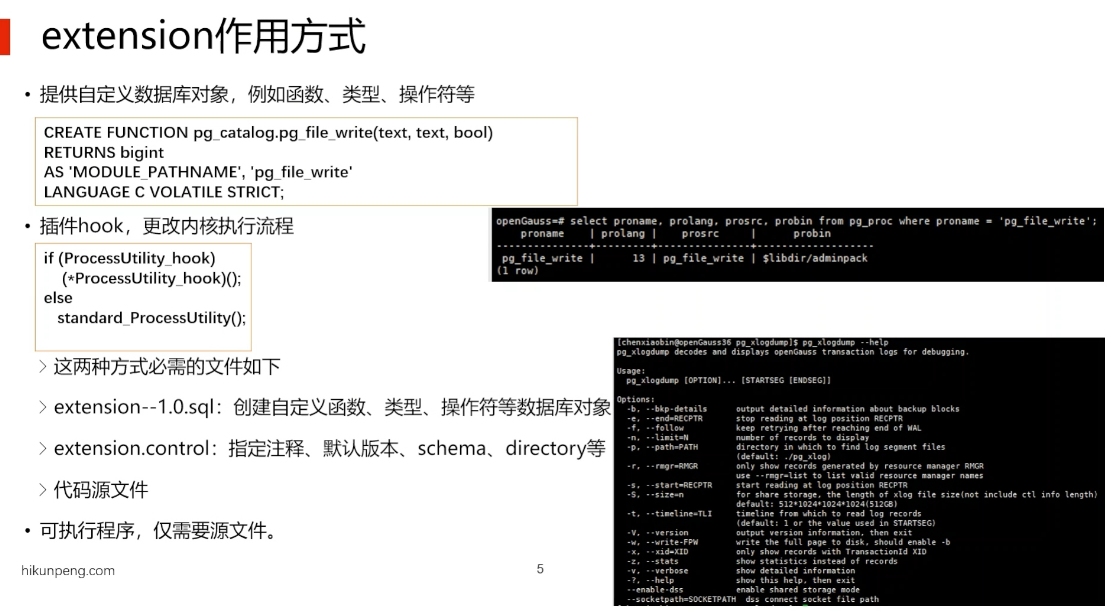Click "default: 512*1024*1024*1024(512GB)" text
This screenshot has height=611, width=1107.
tap(815, 504)
